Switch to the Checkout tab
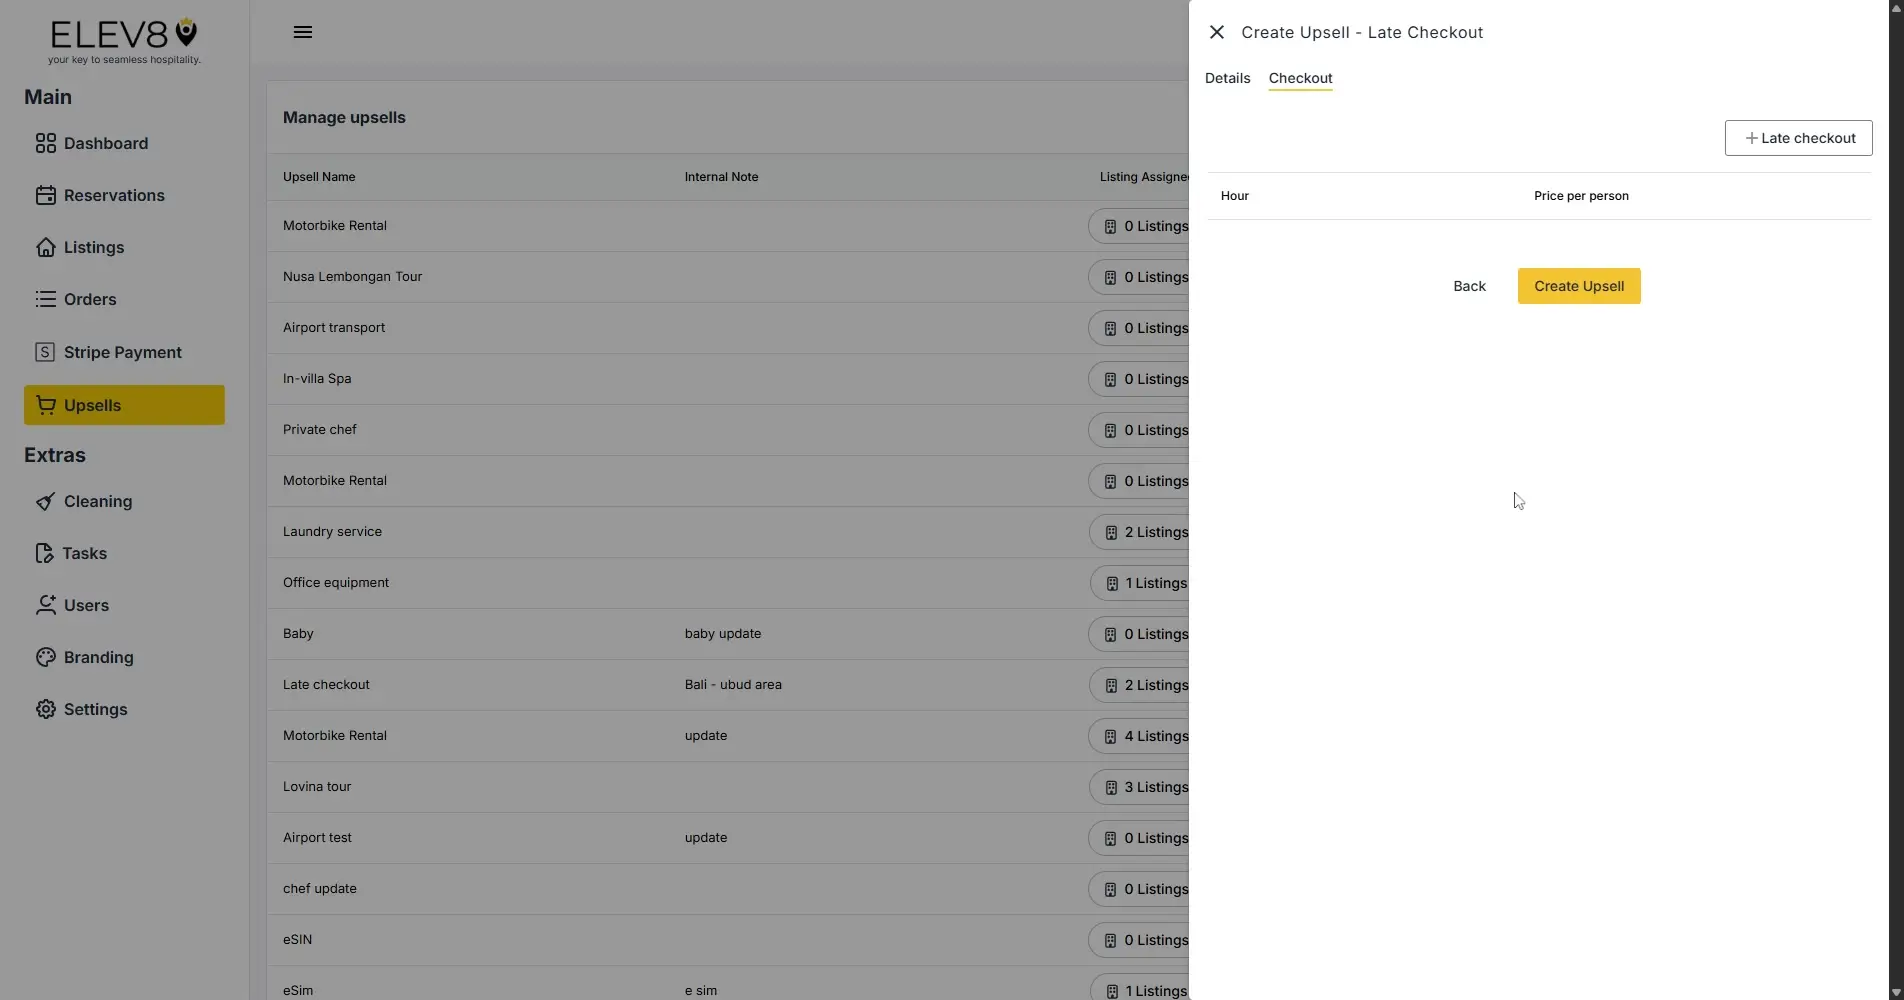Viewport: 1904px width, 1000px height. point(1299,78)
